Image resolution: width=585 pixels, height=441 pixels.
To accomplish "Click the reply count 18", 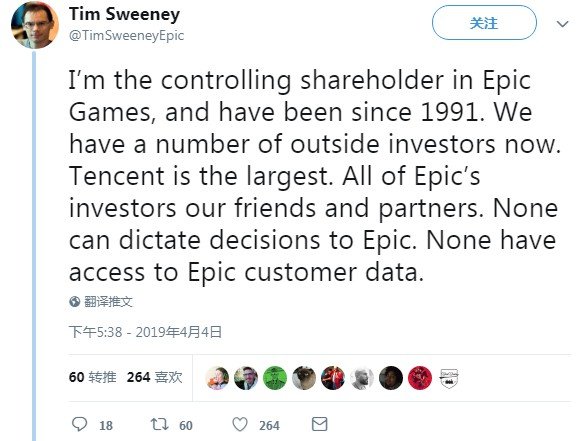I will point(106,425).
